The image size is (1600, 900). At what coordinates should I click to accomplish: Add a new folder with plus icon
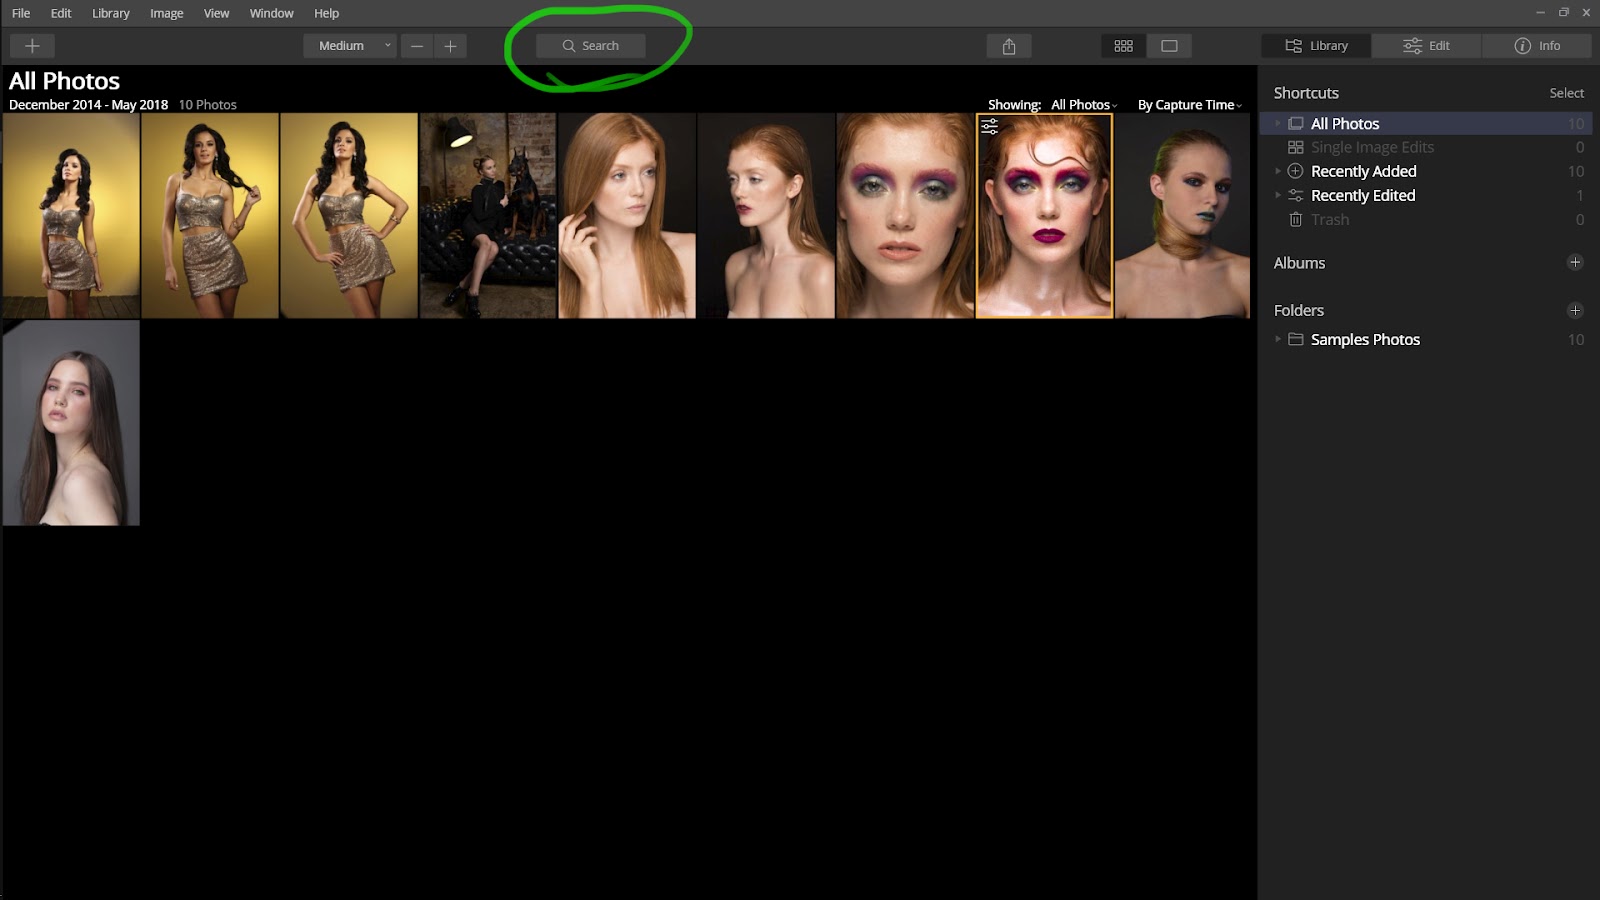point(1575,311)
